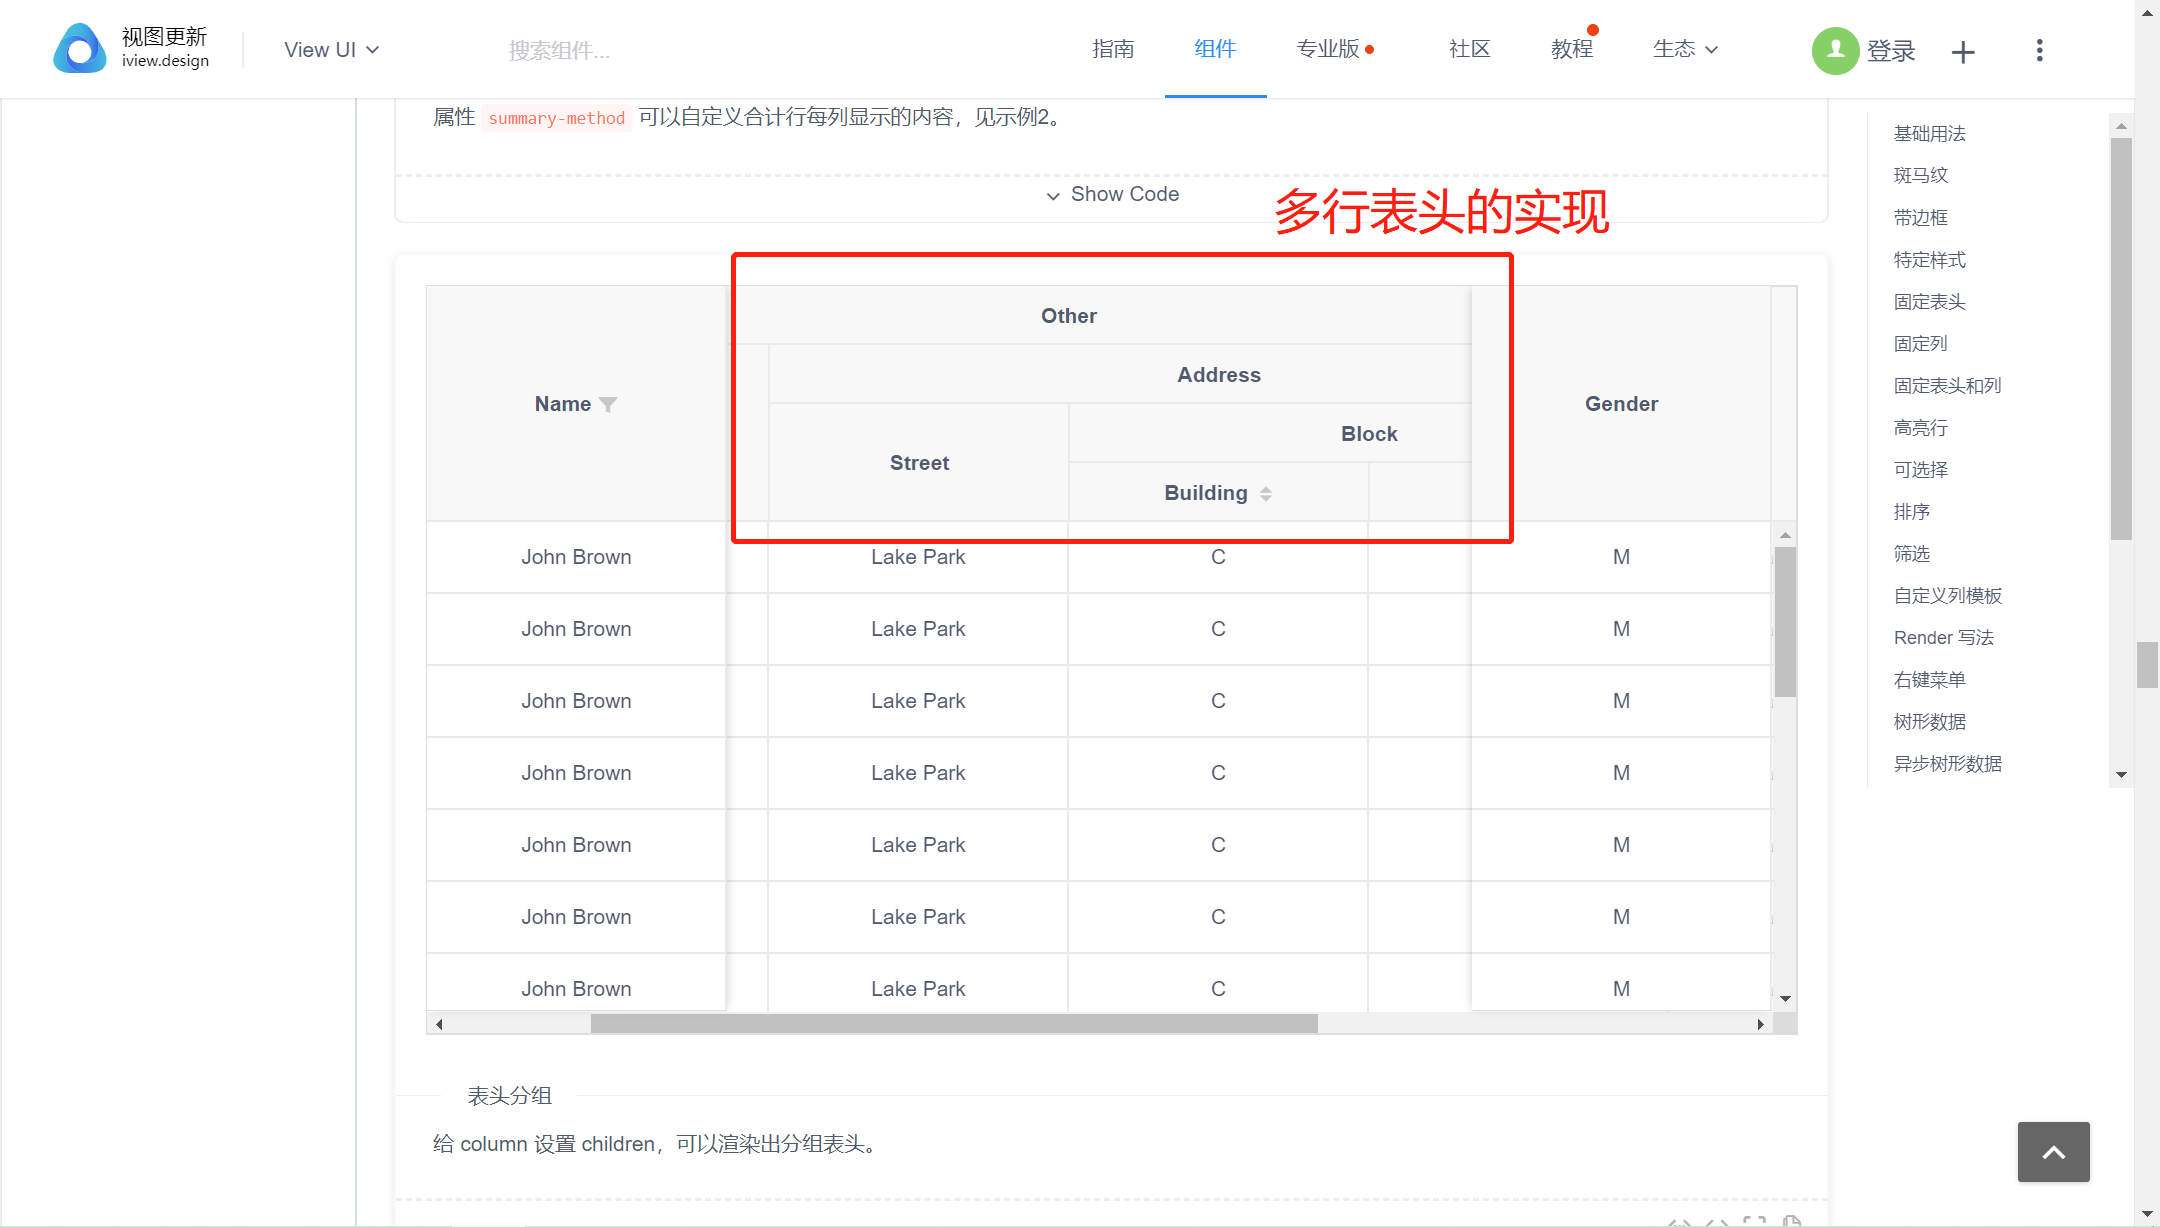
Task: Click the green user avatar icon
Action: point(1835,50)
